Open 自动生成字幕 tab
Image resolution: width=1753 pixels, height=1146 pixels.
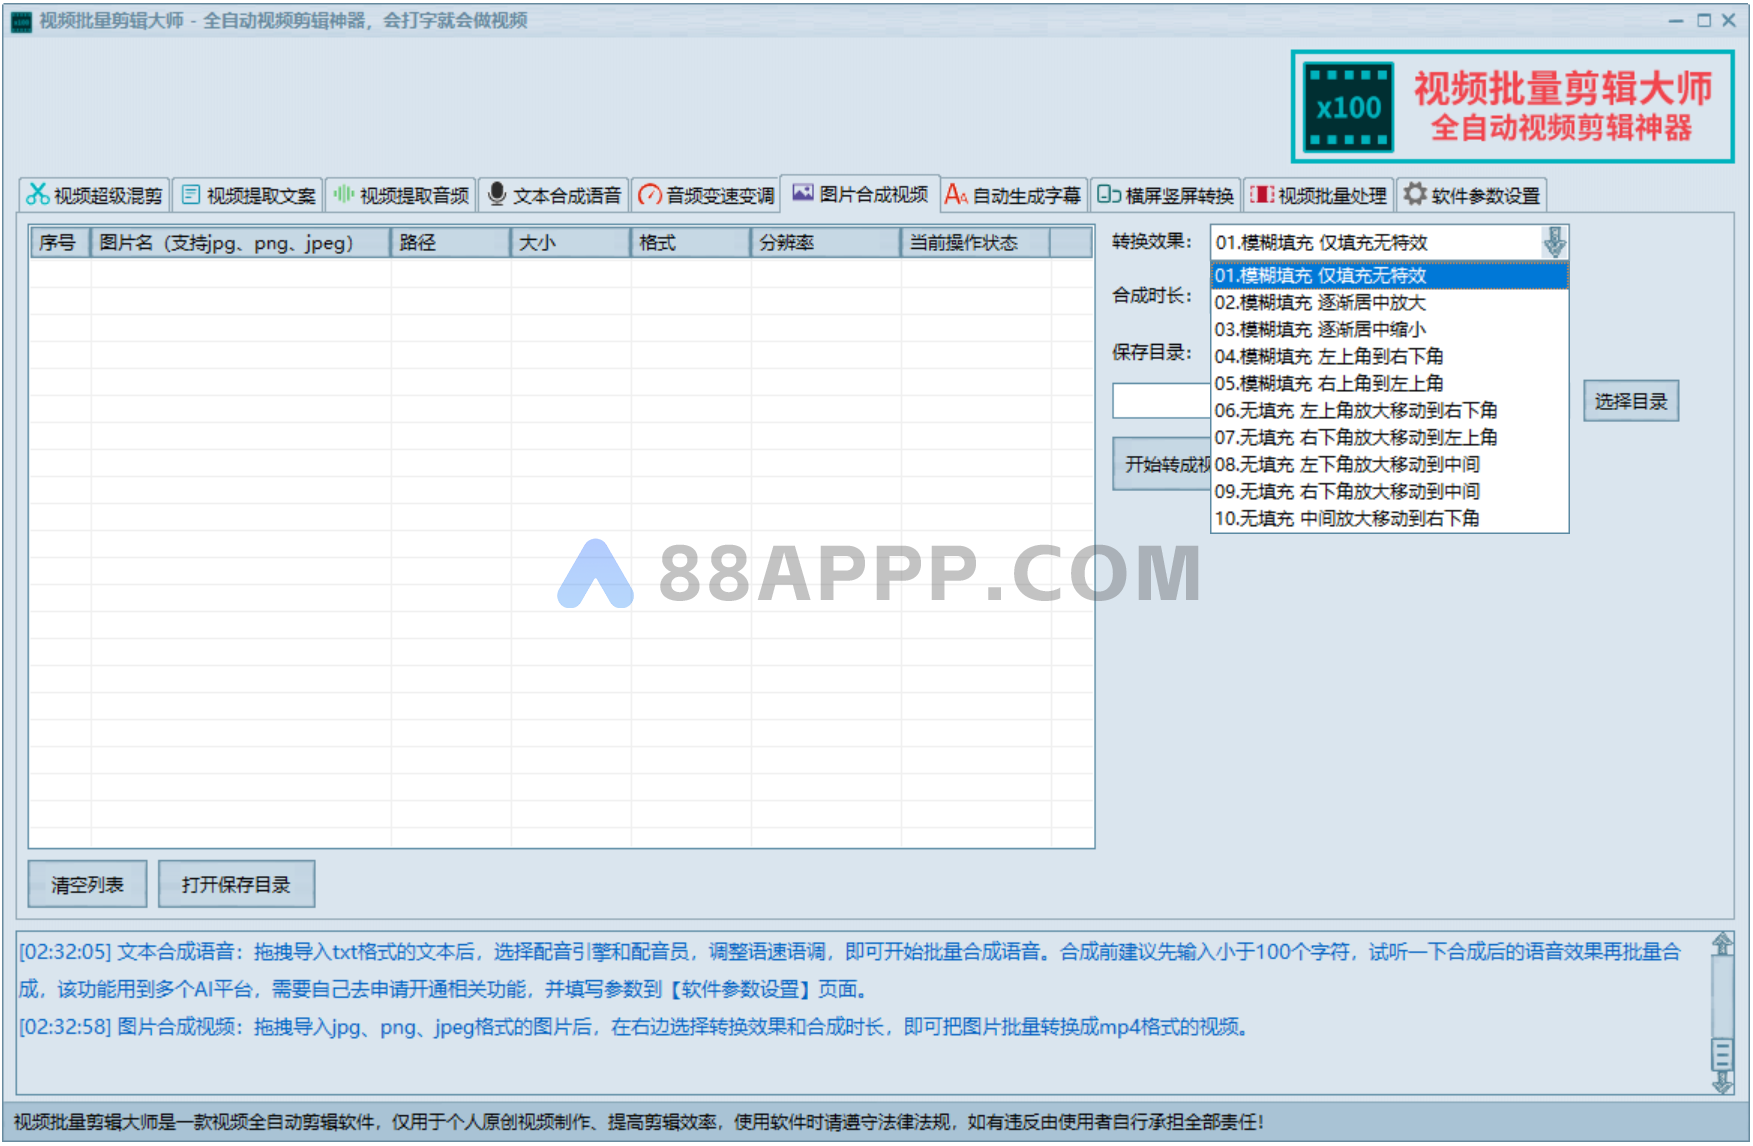pyautogui.click(x=1013, y=195)
